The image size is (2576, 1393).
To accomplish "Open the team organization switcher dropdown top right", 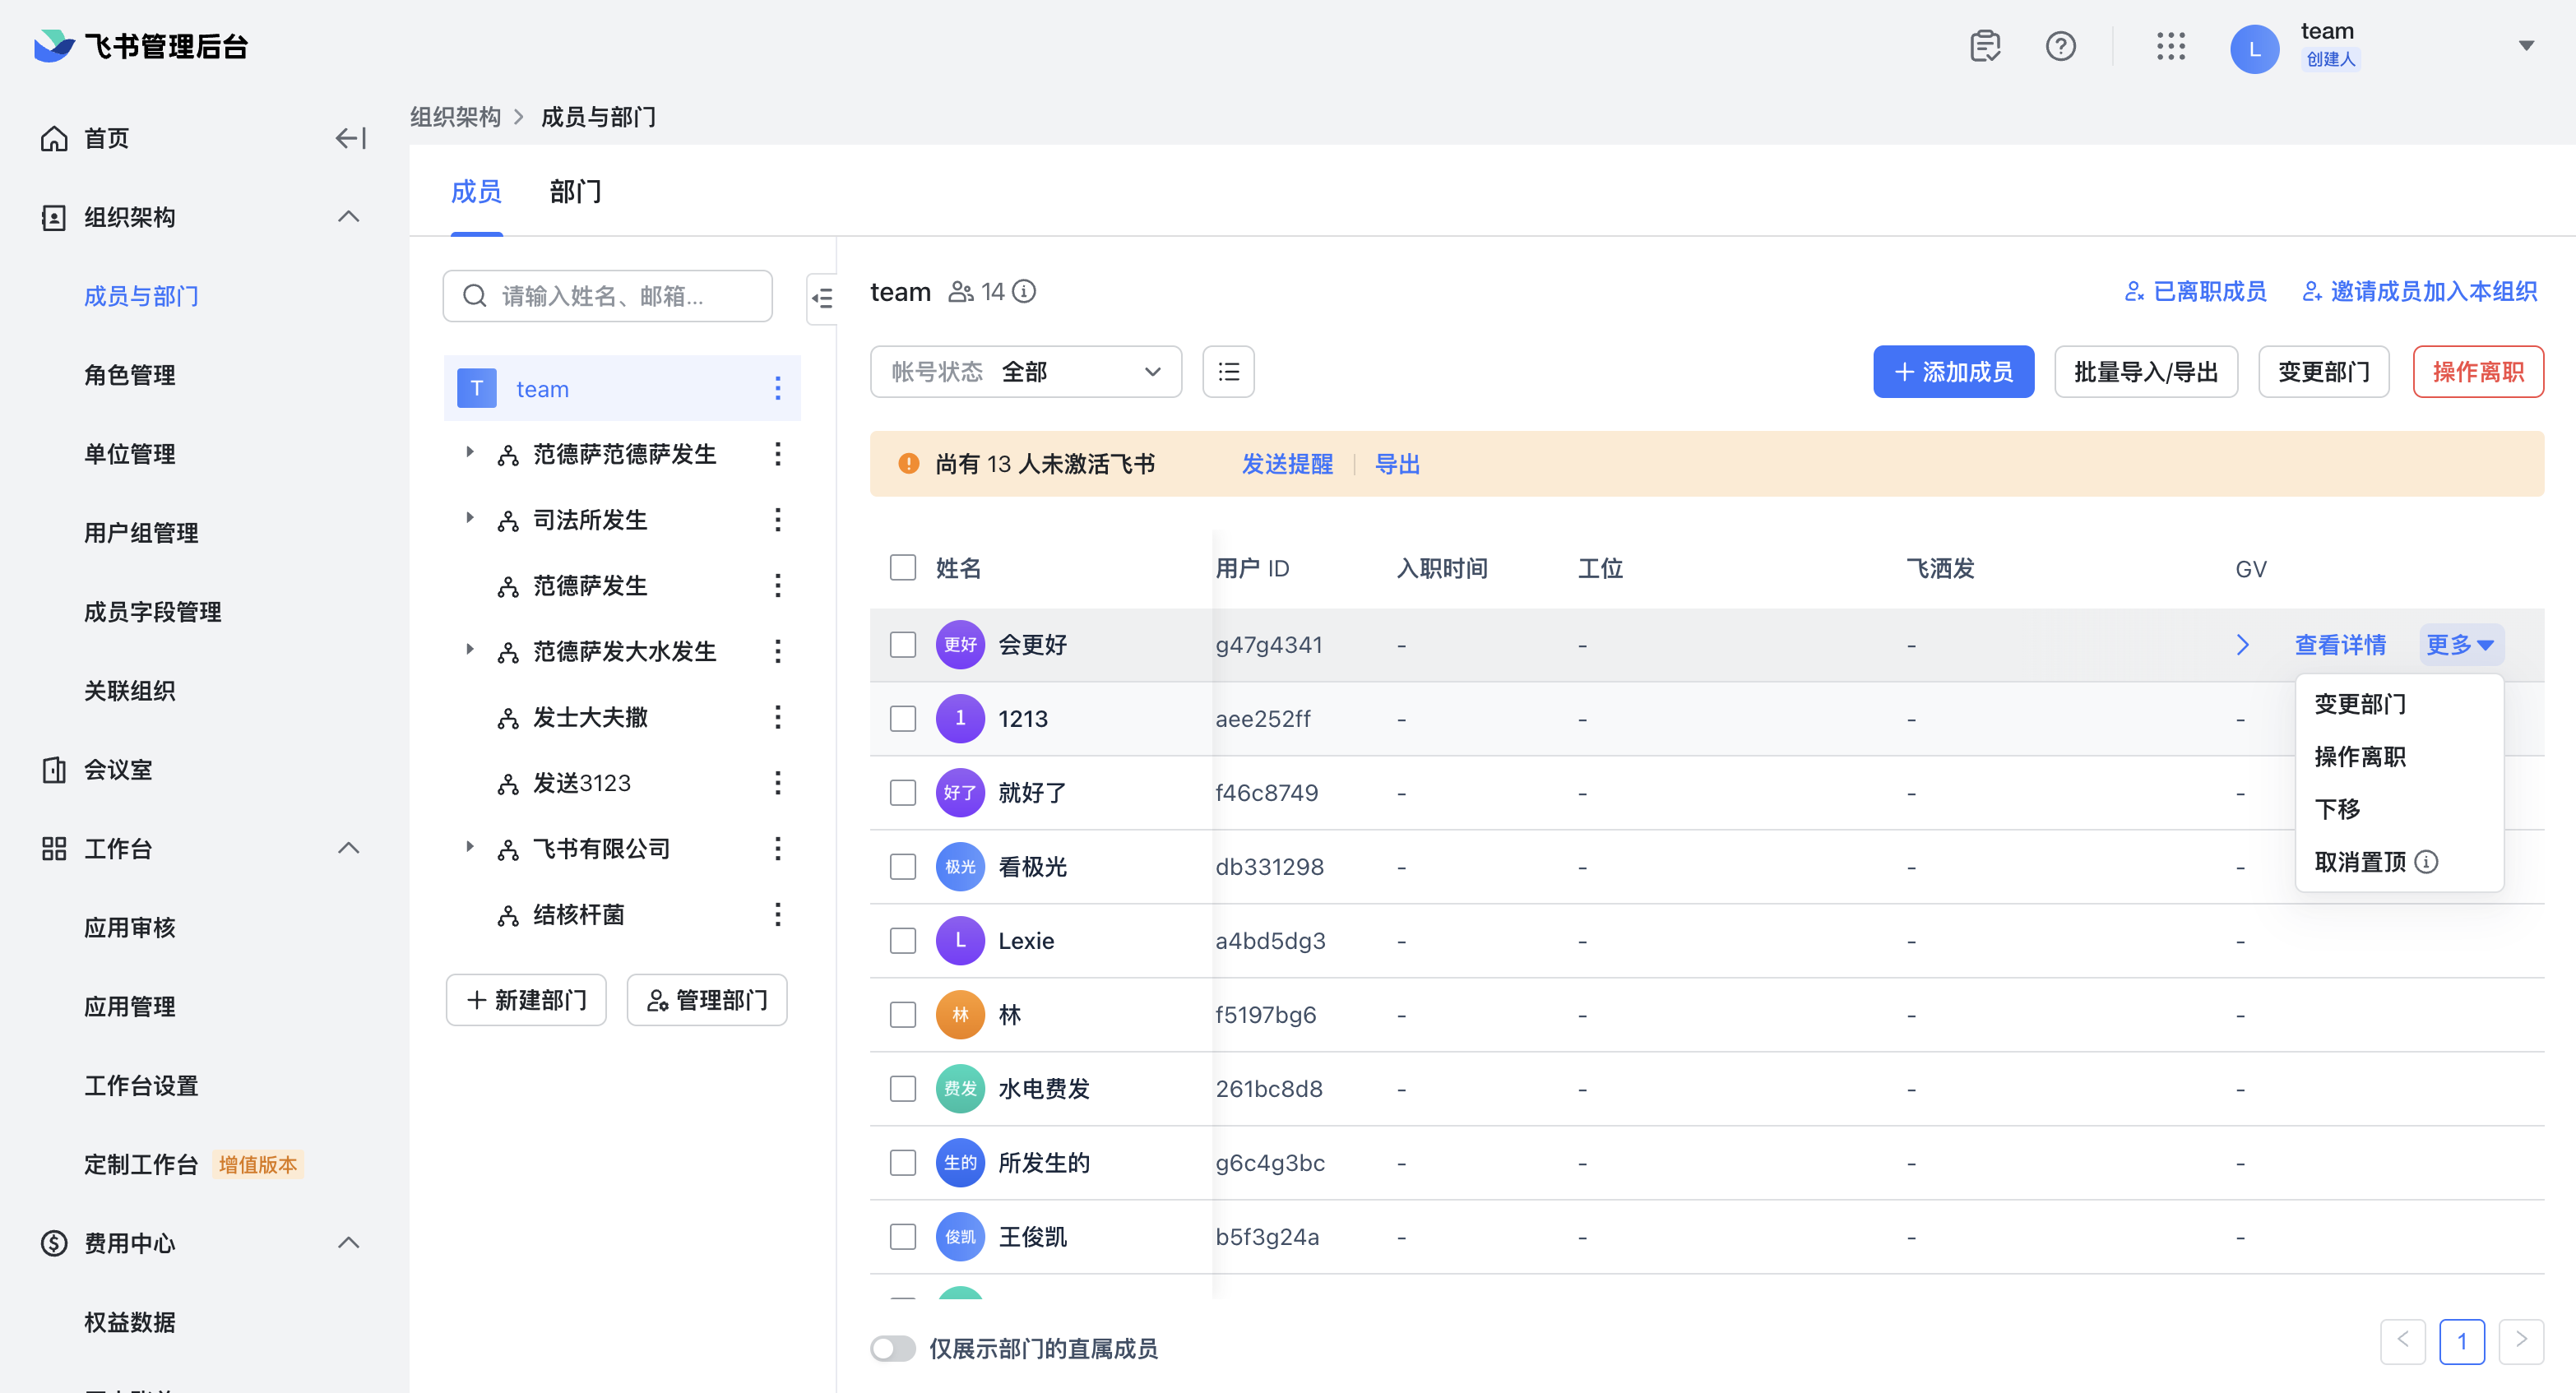I will [x=2528, y=46].
